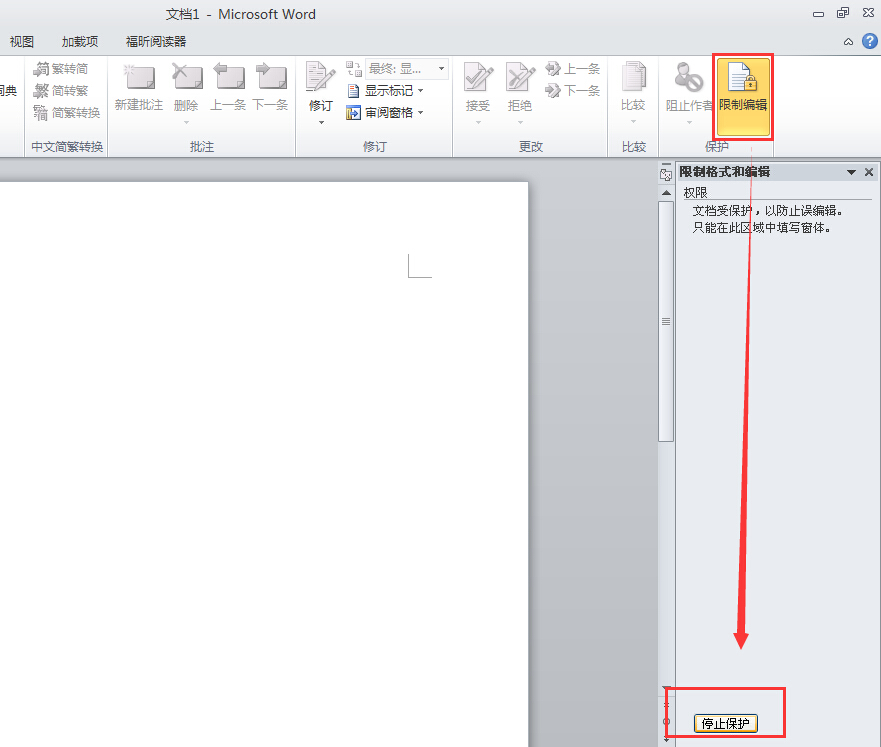Viewport: 881px width, 747px height.
Task: Click the Word Help question mark icon
Action: click(870, 41)
